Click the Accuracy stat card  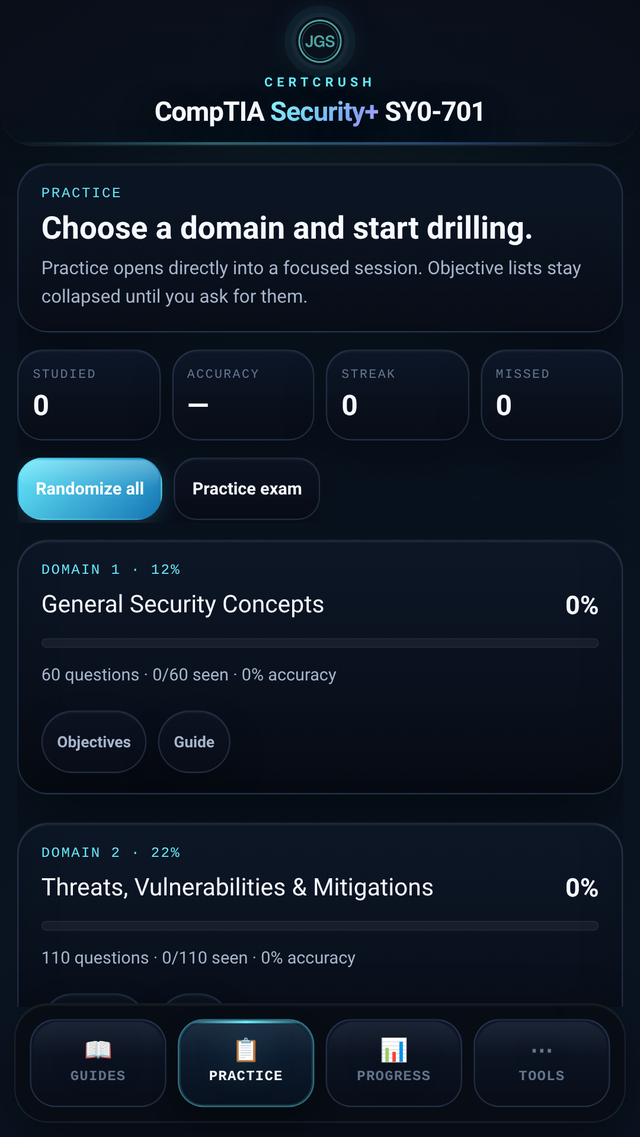click(243, 394)
